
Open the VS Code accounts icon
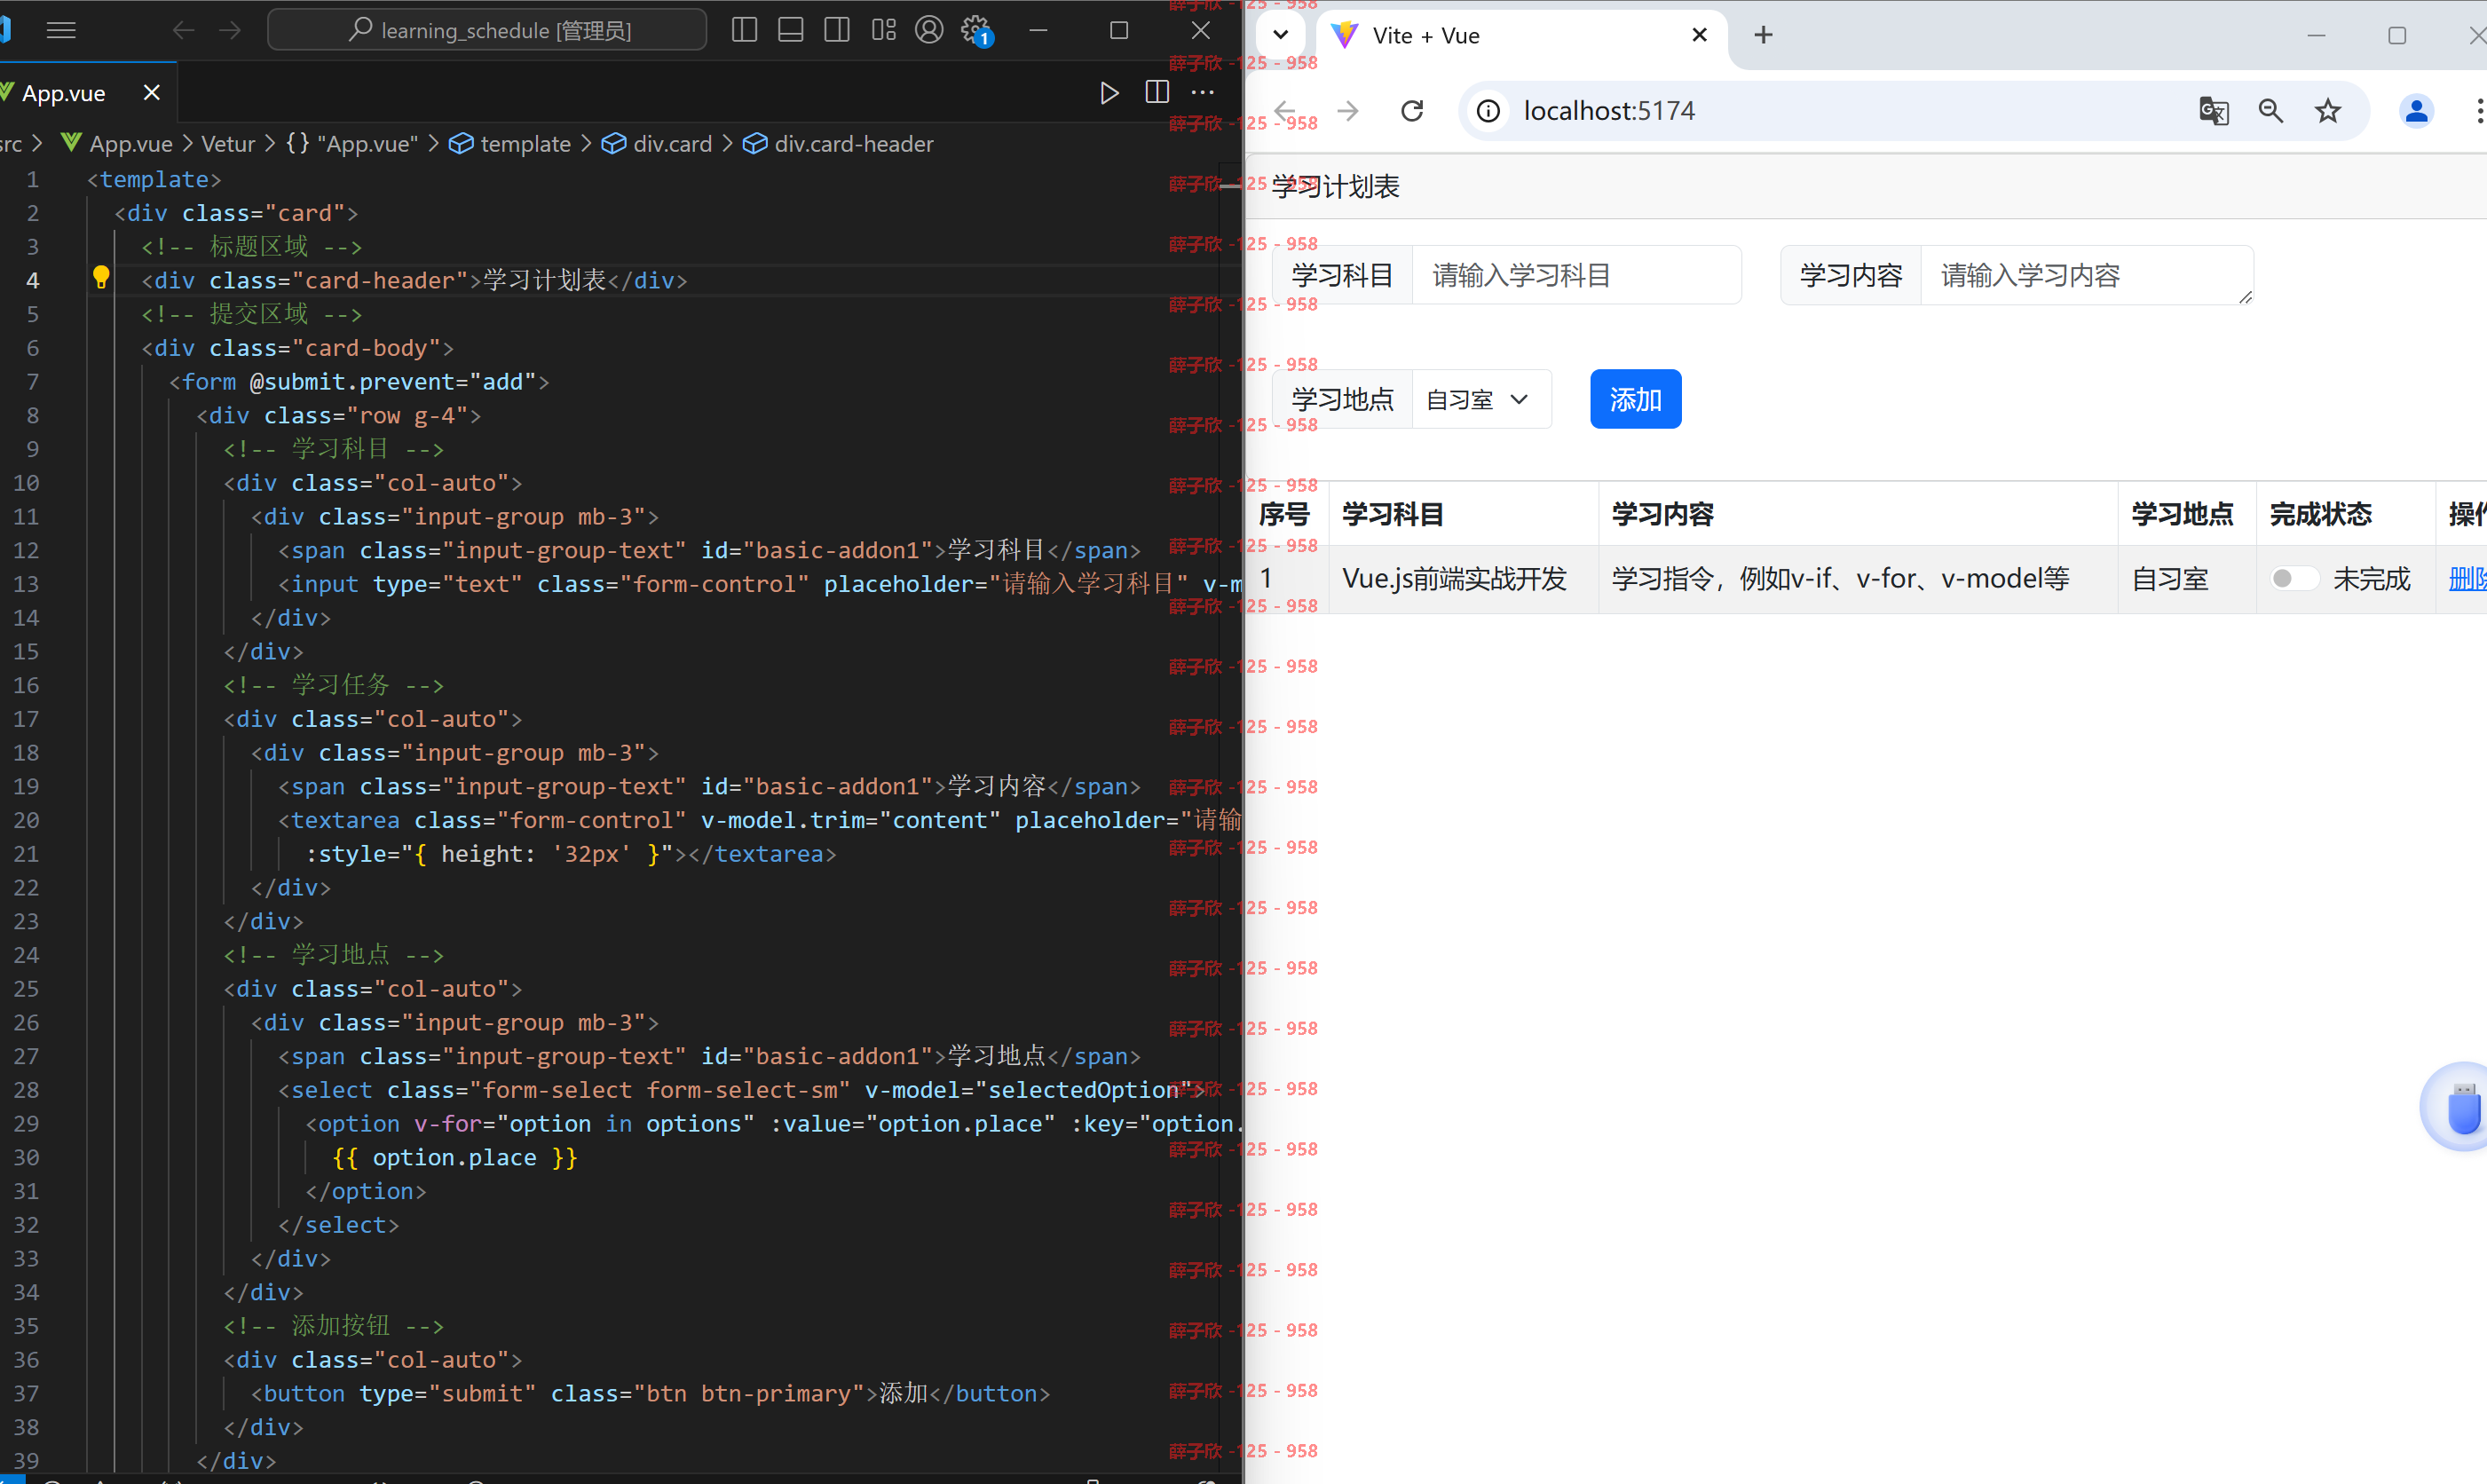[929, 30]
